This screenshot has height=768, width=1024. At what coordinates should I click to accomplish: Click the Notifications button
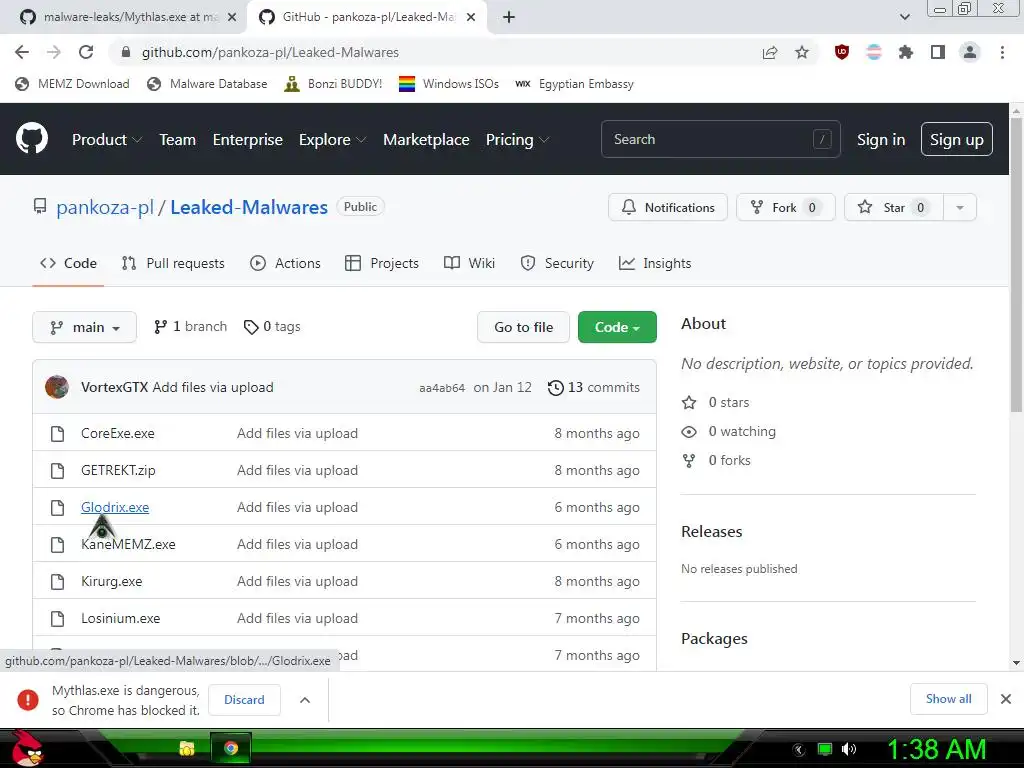click(667, 208)
